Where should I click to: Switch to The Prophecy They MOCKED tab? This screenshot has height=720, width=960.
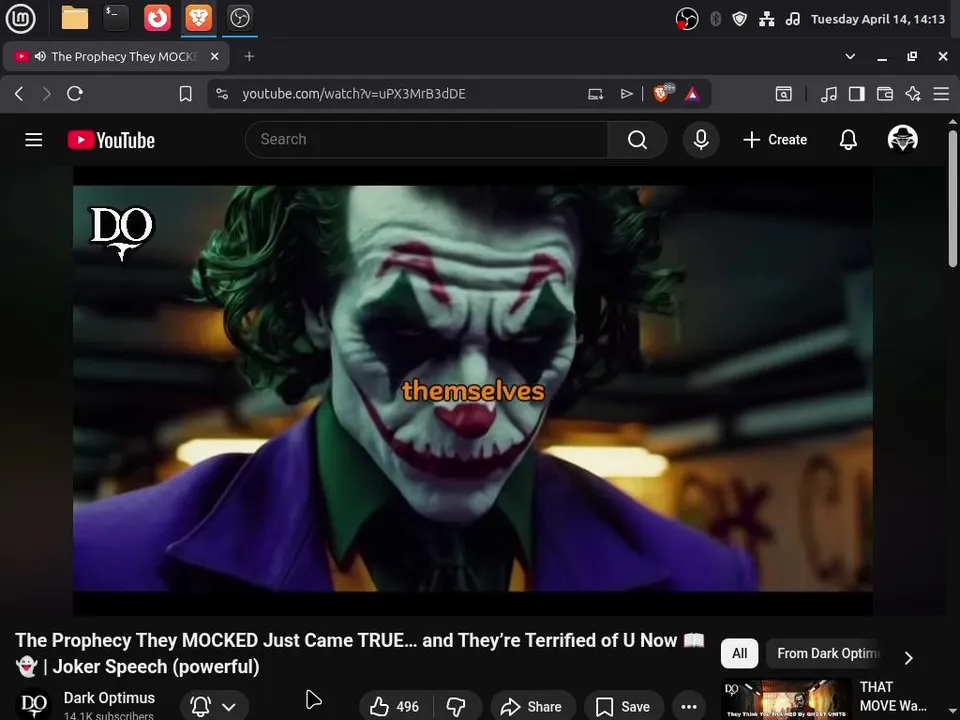pyautogui.click(x=116, y=56)
